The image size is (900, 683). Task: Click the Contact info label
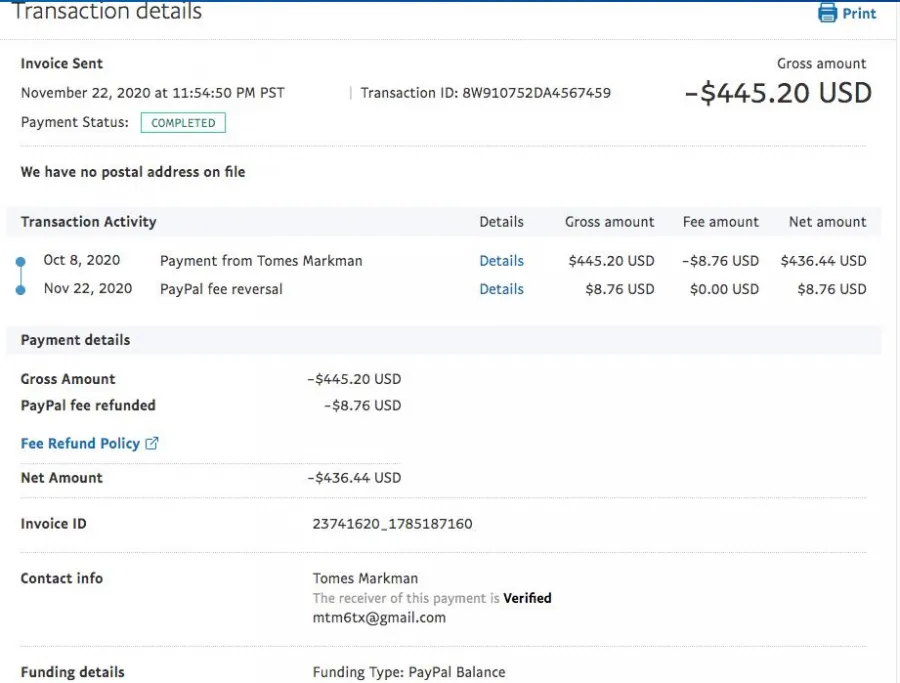click(x=61, y=578)
